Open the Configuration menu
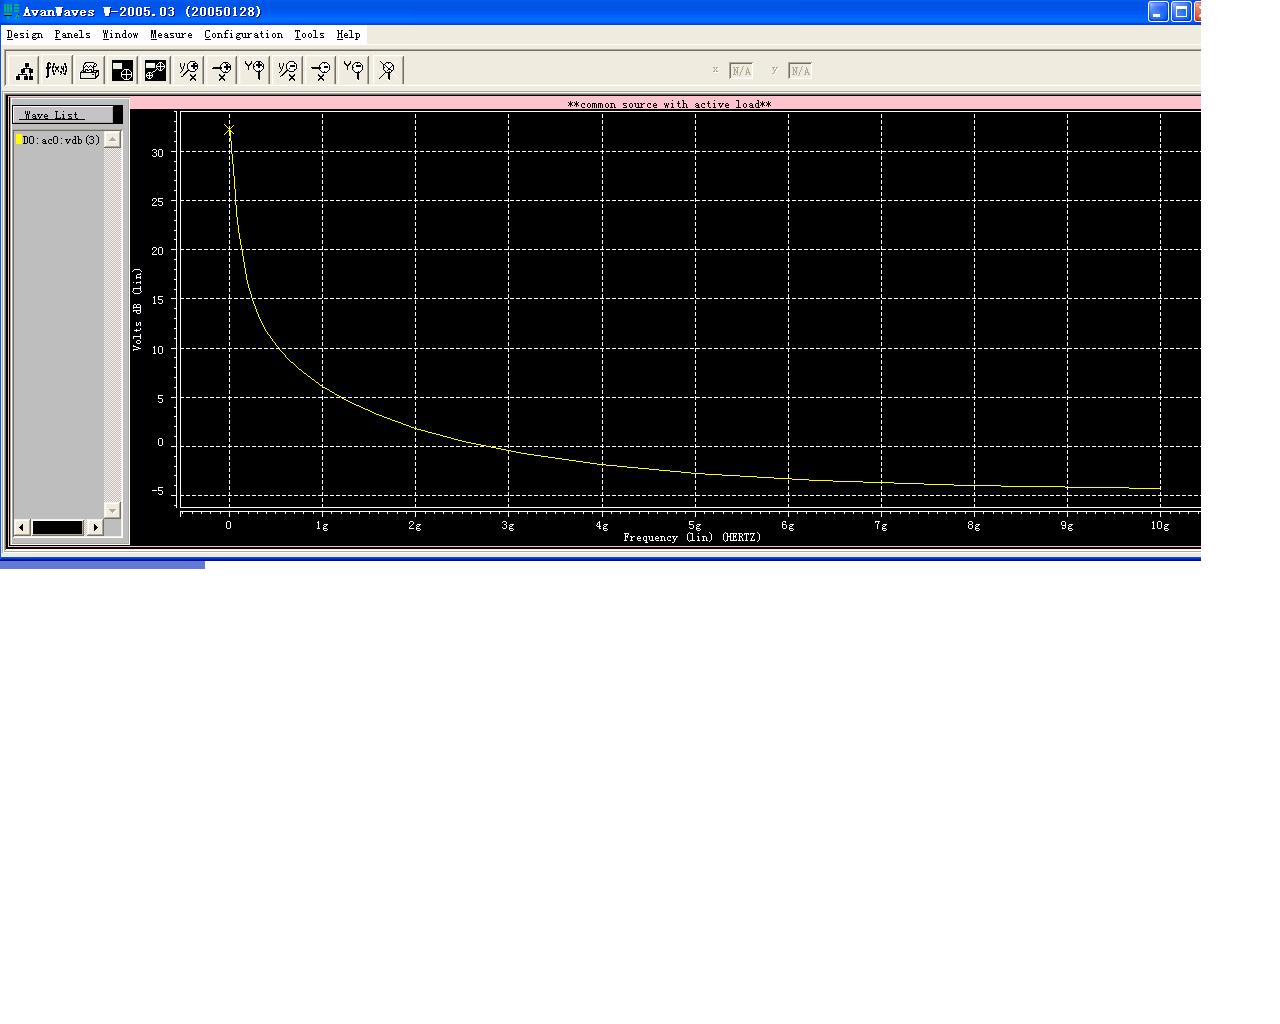This screenshot has width=1280, height=1024. [243, 34]
